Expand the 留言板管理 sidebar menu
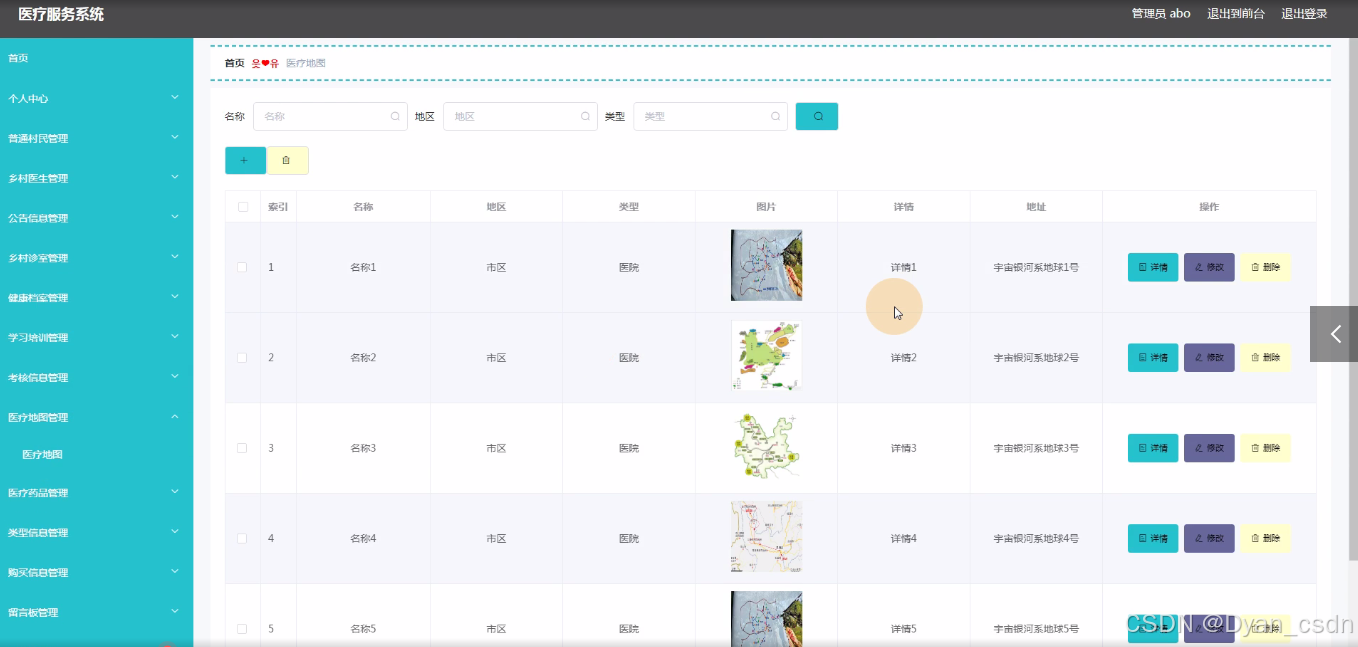Viewport: 1358px width, 647px height. click(x=96, y=613)
